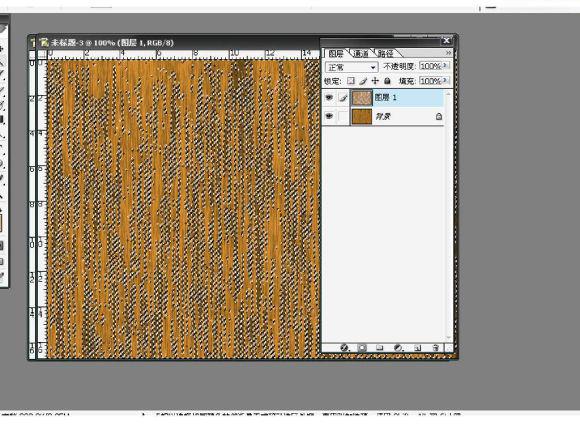The image size is (580, 435).
Task: Switch to the 通道 tab
Action: coord(361,54)
